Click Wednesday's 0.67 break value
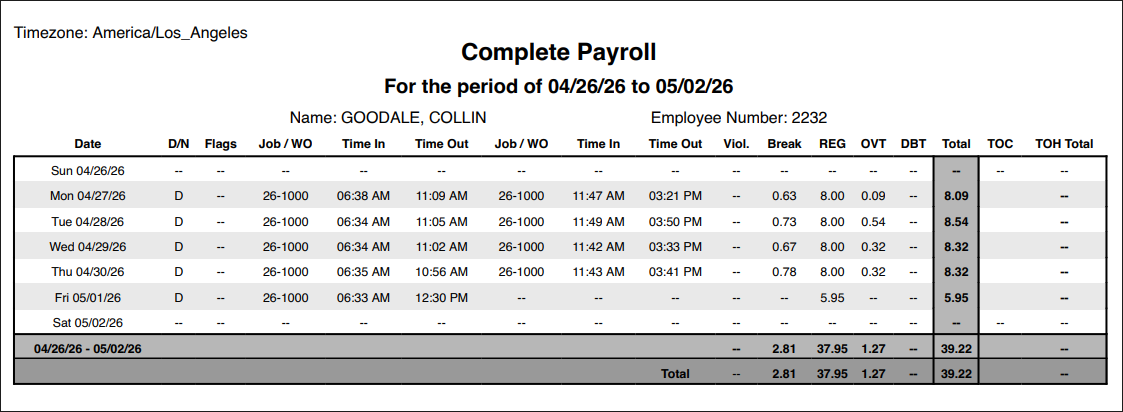Image resolution: width=1123 pixels, height=412 pixels. (x=784, y=247)
